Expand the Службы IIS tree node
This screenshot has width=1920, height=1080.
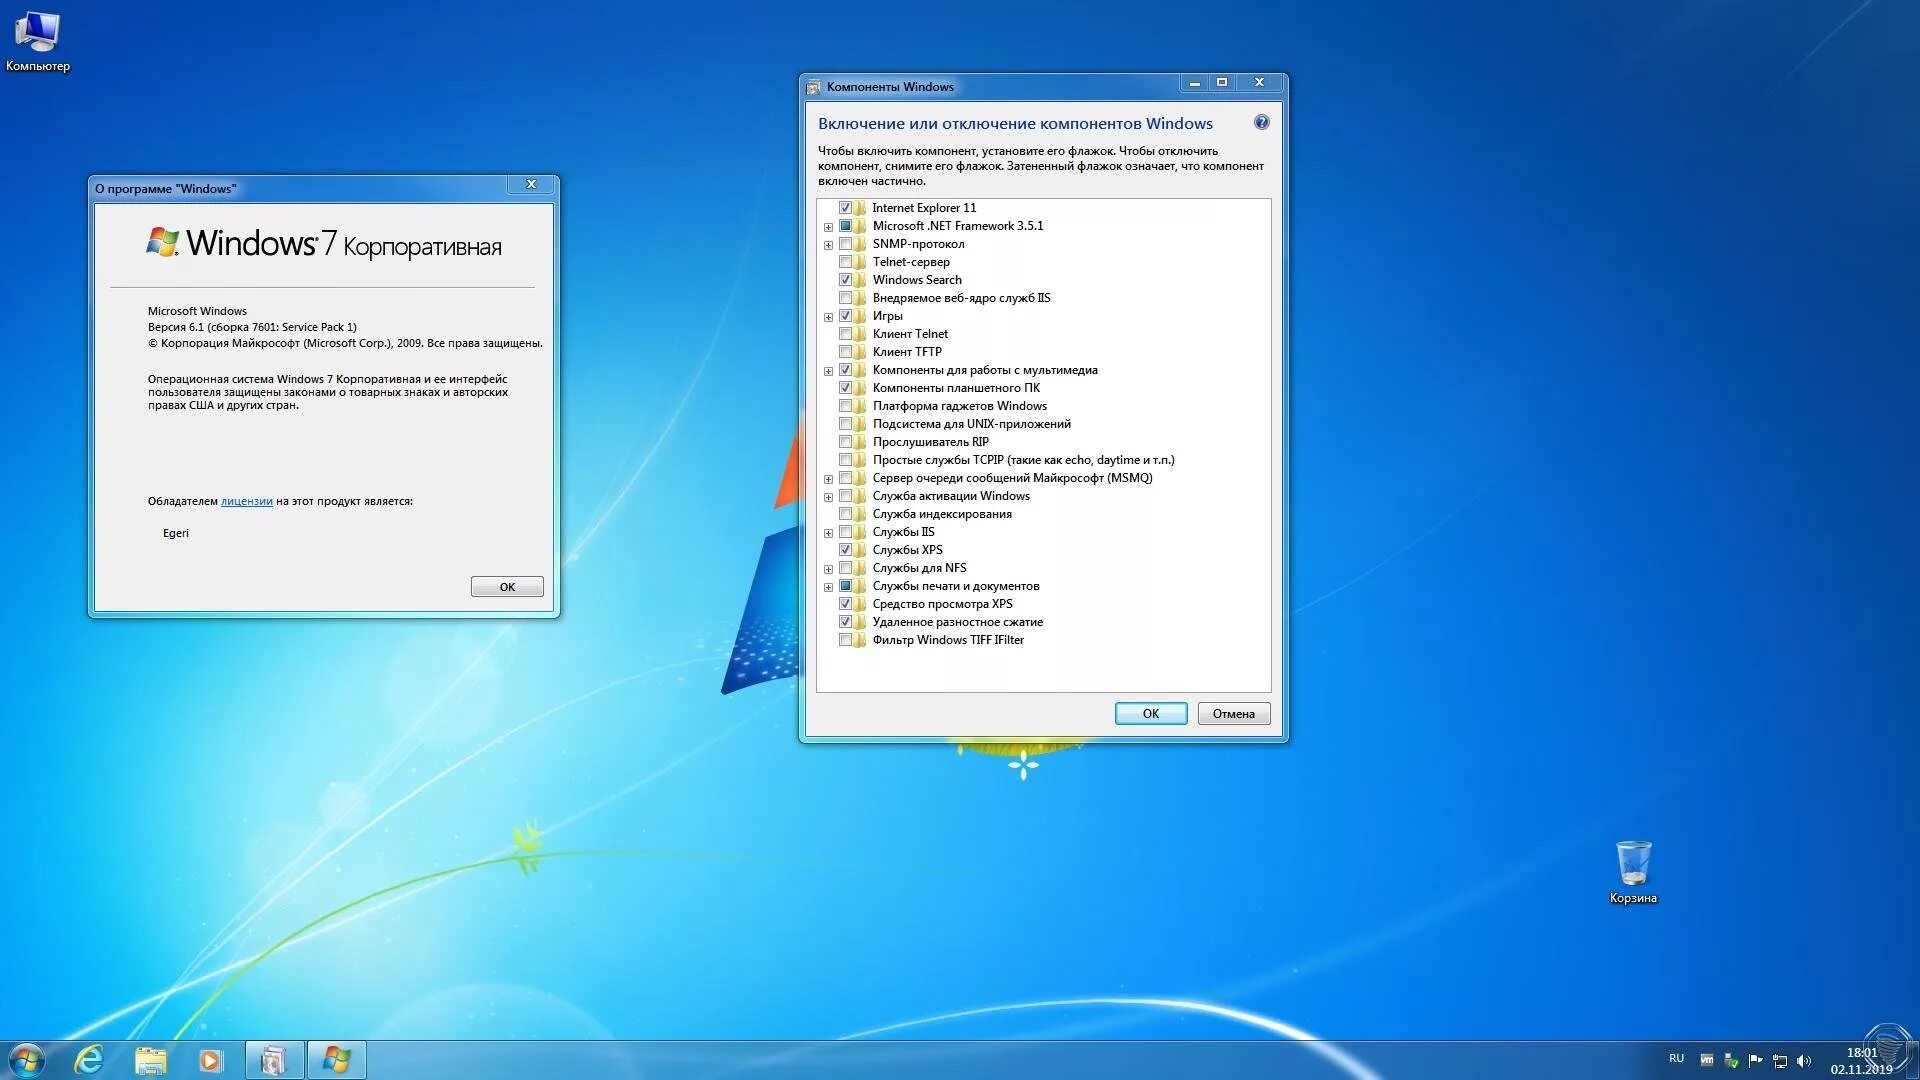[x=828, y=533]
